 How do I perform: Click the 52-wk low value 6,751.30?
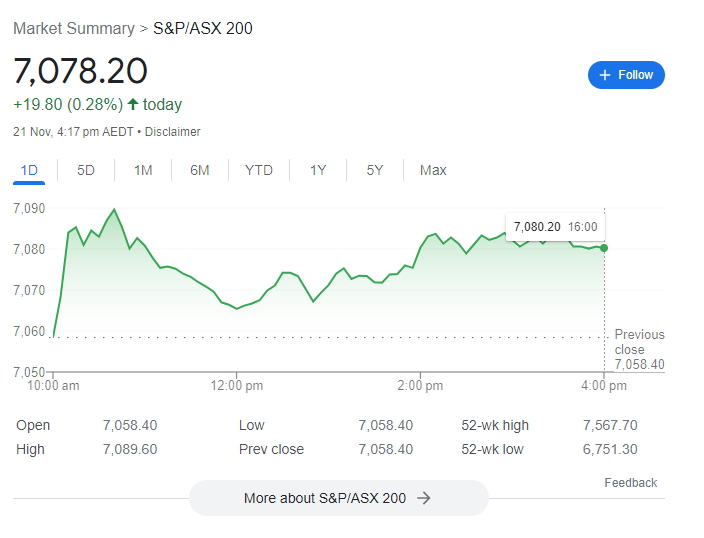pos(610,449)
